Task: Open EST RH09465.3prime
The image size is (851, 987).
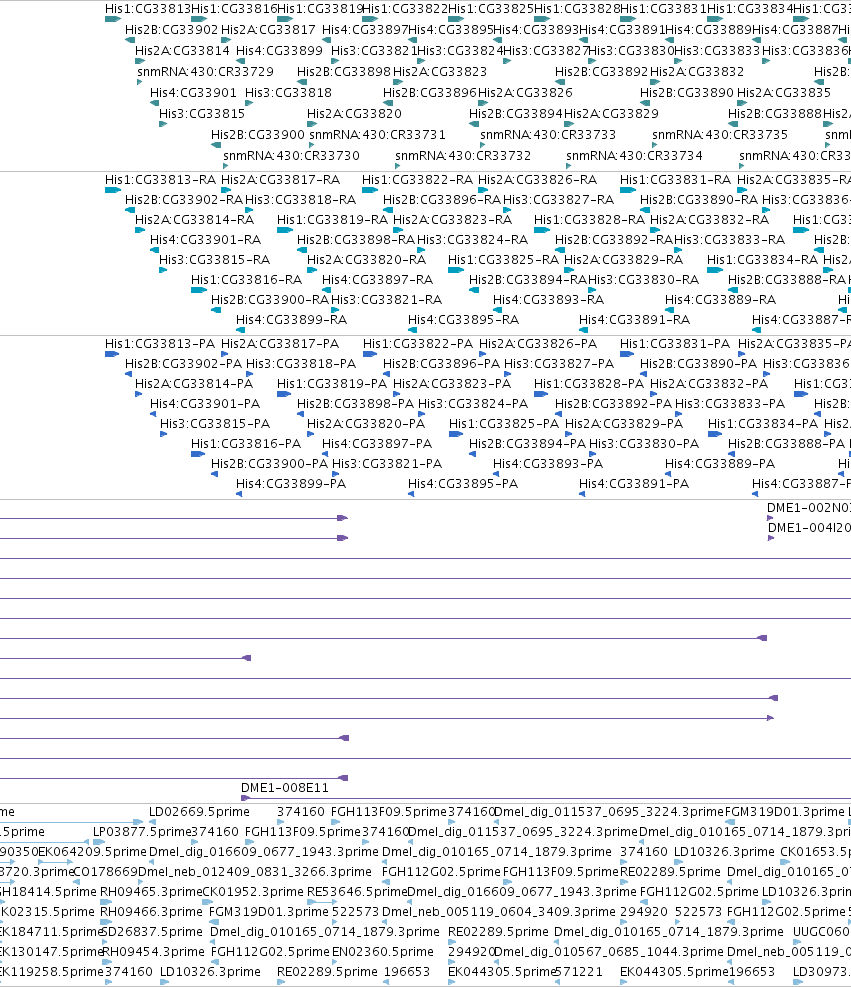Action: coord(151,892)
